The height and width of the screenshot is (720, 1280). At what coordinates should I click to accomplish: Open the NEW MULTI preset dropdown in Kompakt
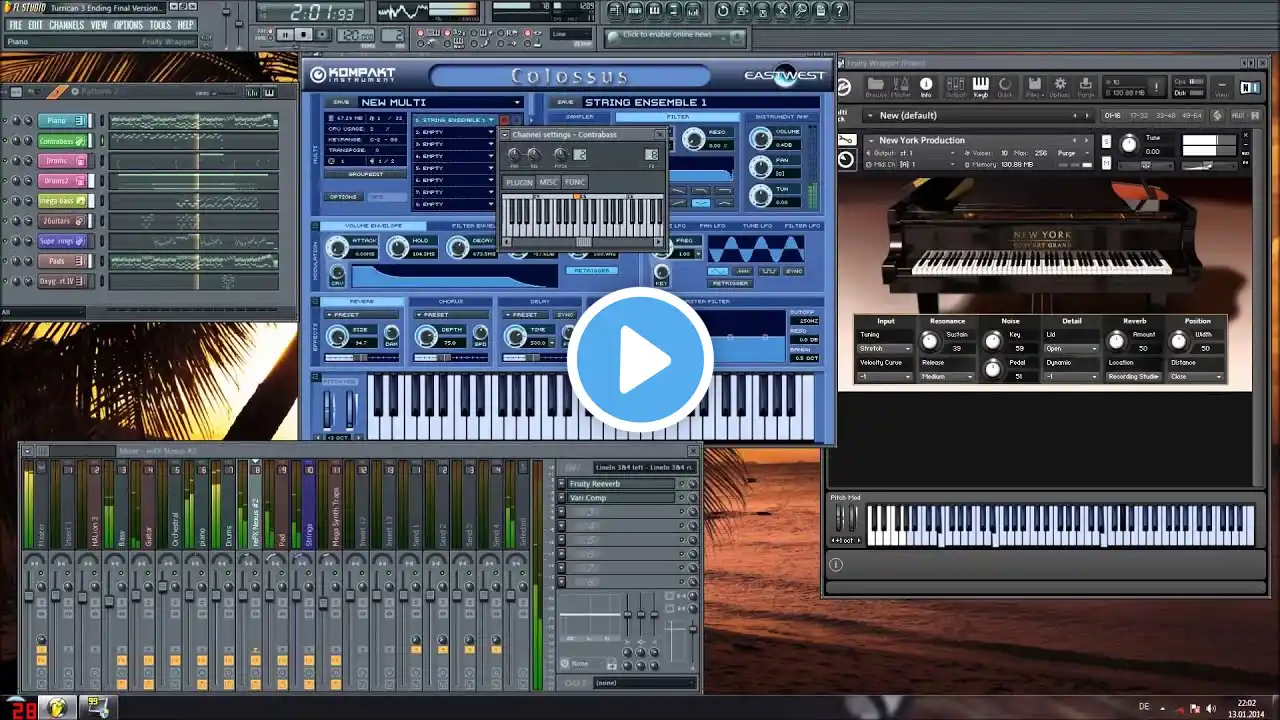pyautogui.click(x=440, y=102)
